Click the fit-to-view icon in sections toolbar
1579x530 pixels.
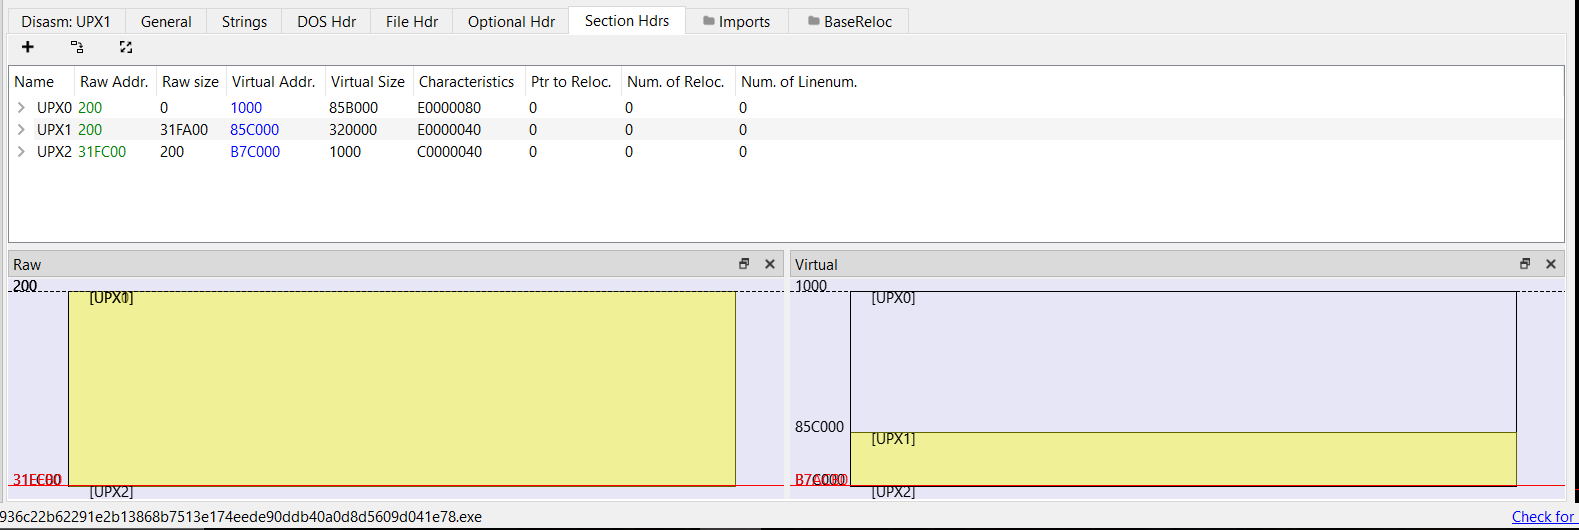[126, 47]
